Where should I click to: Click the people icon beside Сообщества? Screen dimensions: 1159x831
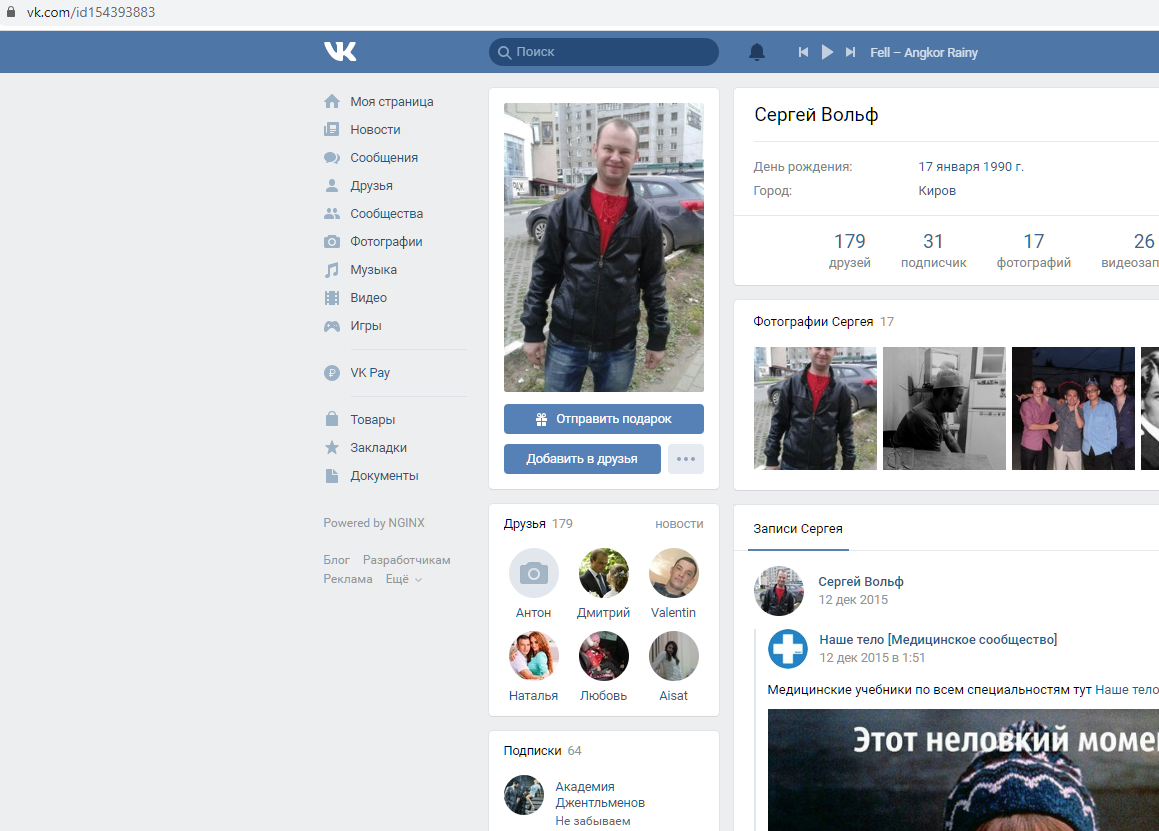[332, 214]
